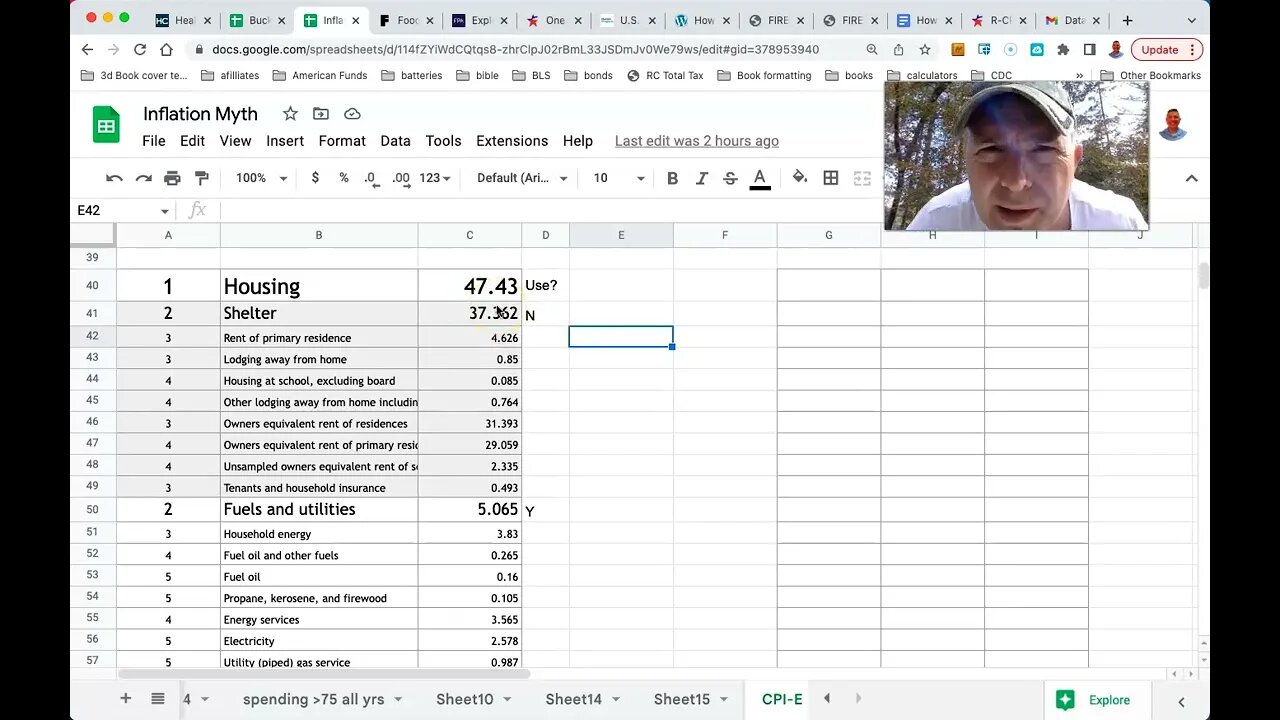Open the Sheet15 tab menu arrow
1280x720 pixels.
pyautogui.click(x=723, y=699)
